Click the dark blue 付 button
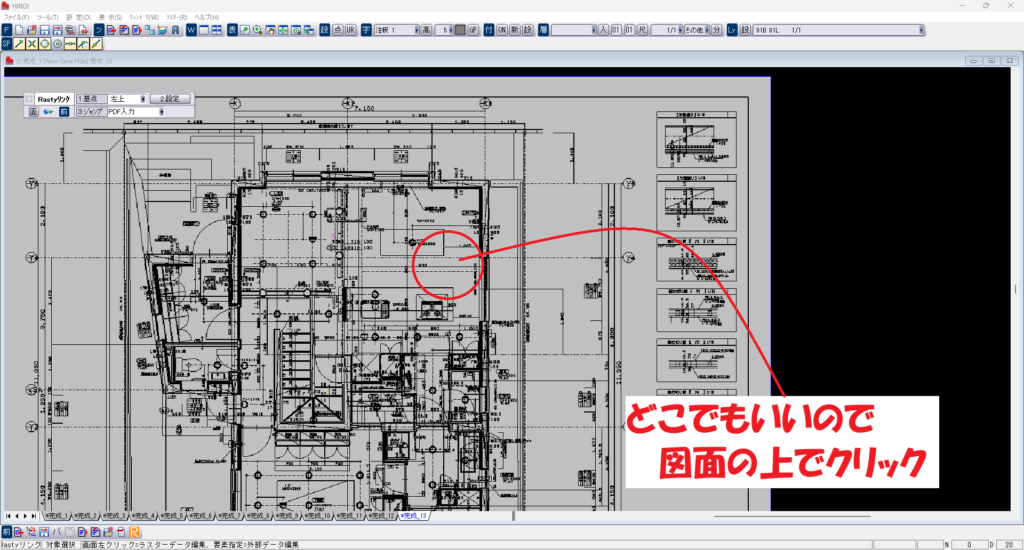1024x550 pixels. tap(488, 30)
